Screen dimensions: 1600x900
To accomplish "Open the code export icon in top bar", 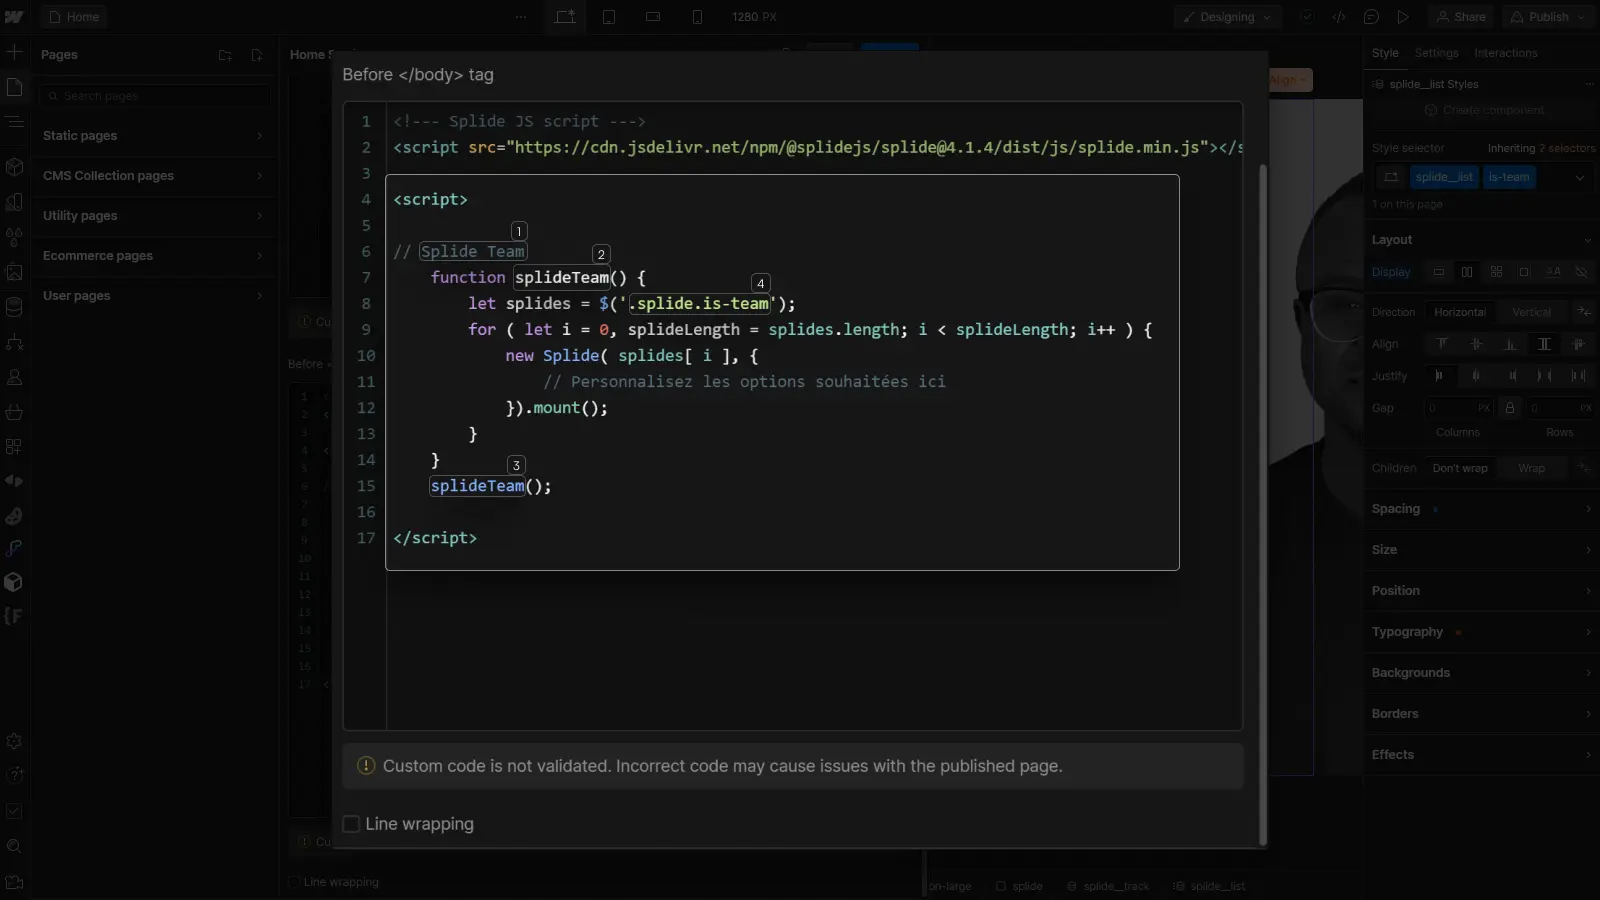I will click(1339, 17).
